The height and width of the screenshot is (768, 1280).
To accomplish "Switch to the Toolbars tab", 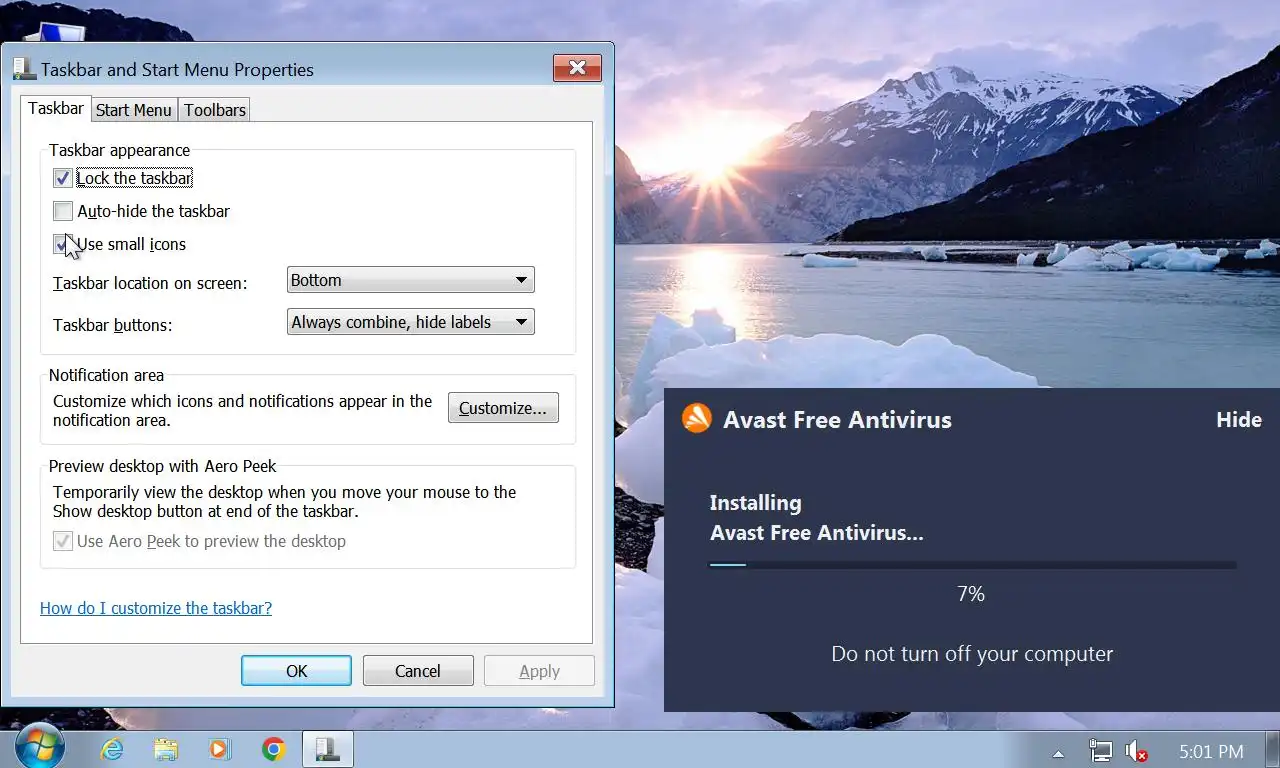I will coord(215,110).
